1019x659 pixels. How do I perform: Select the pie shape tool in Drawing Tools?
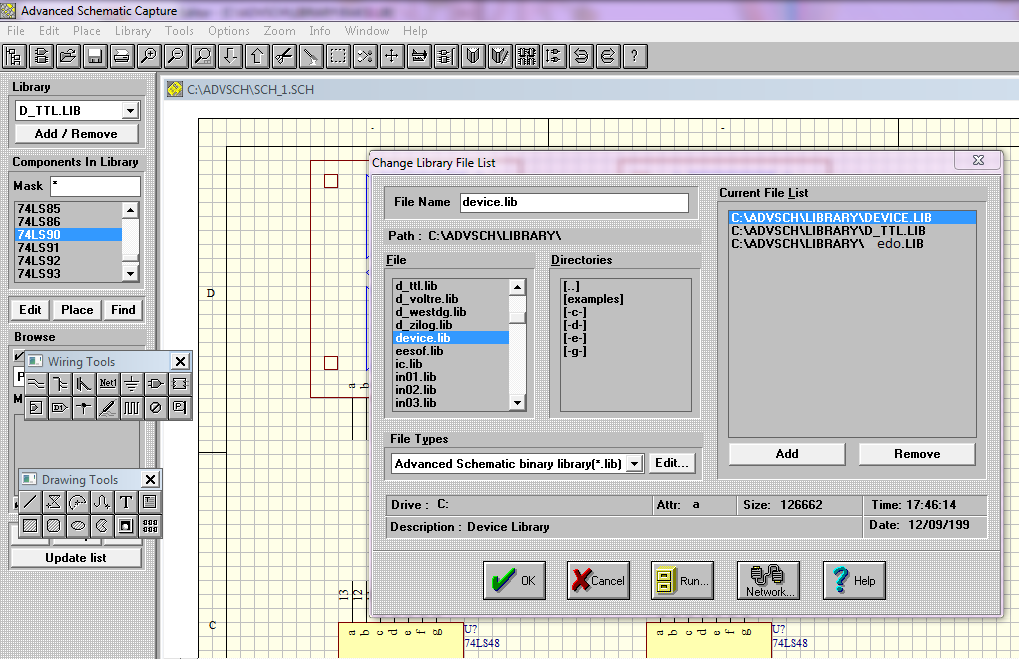pyautogui.click(x=101, y=526)
